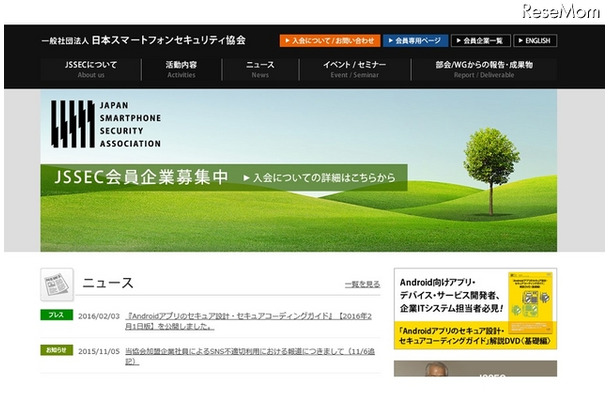Open the blue 会員専用ページ button
610x400 pixels.
pos(415,41)
